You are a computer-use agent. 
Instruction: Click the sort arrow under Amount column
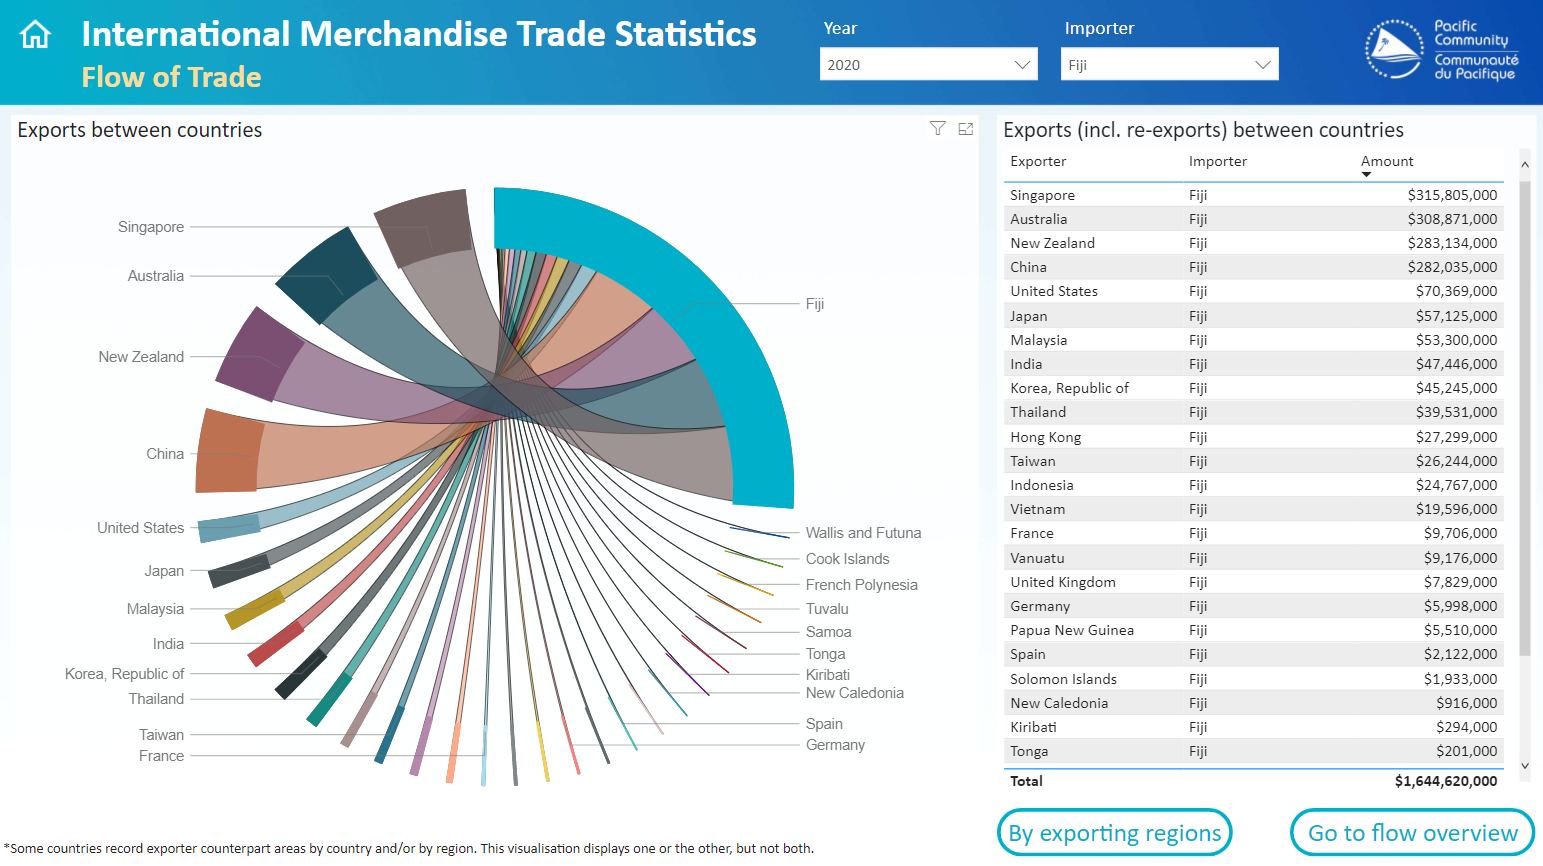pos(1366,175)
